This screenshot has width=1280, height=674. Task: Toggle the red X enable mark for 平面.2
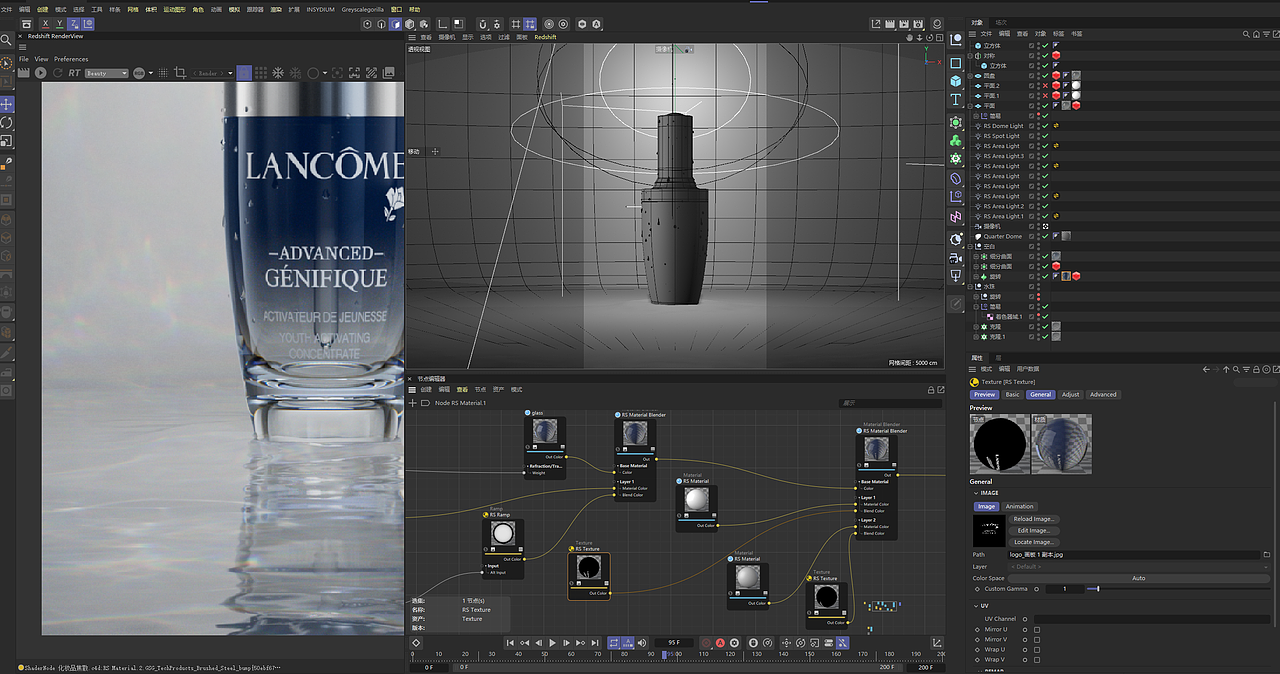click(1045, 85)
